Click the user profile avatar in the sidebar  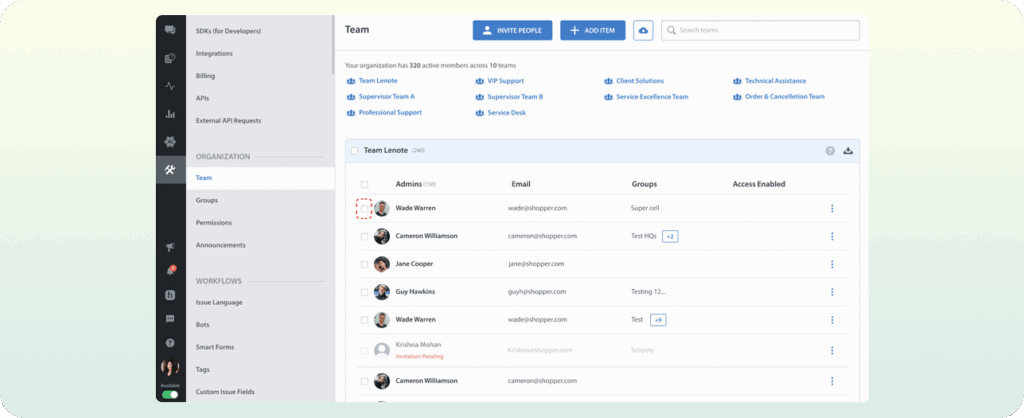click(x=170, y=367)
